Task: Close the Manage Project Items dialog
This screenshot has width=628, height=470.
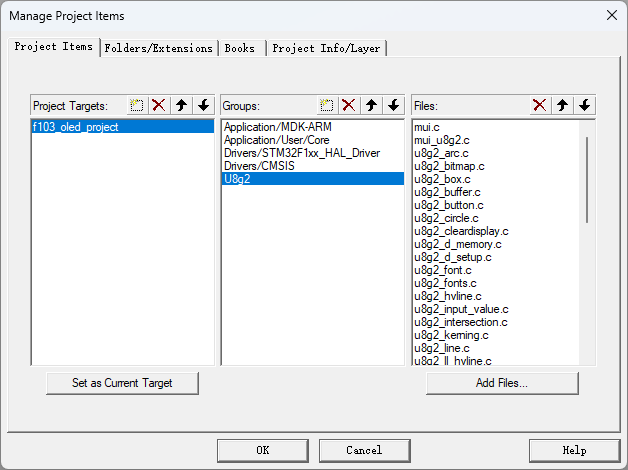Action: [x=612, y=16]
